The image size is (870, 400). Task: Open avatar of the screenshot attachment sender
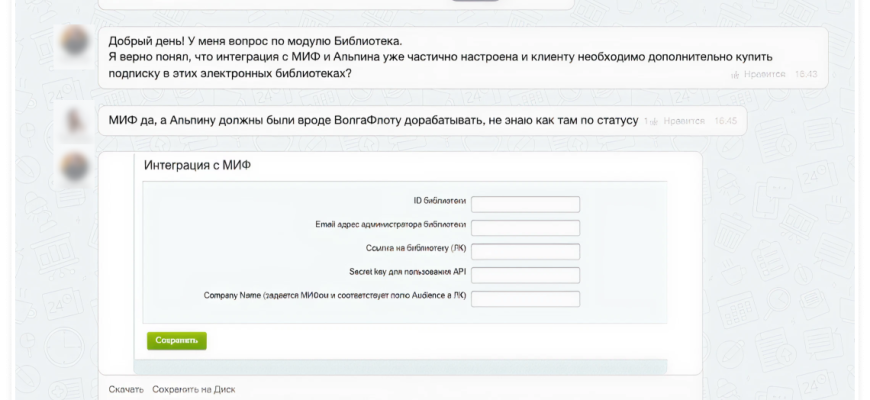(75, 168)
